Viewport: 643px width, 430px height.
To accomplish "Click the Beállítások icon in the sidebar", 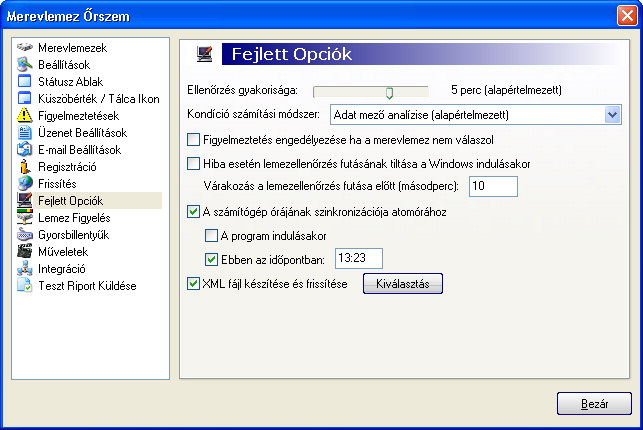I will 25,64.
